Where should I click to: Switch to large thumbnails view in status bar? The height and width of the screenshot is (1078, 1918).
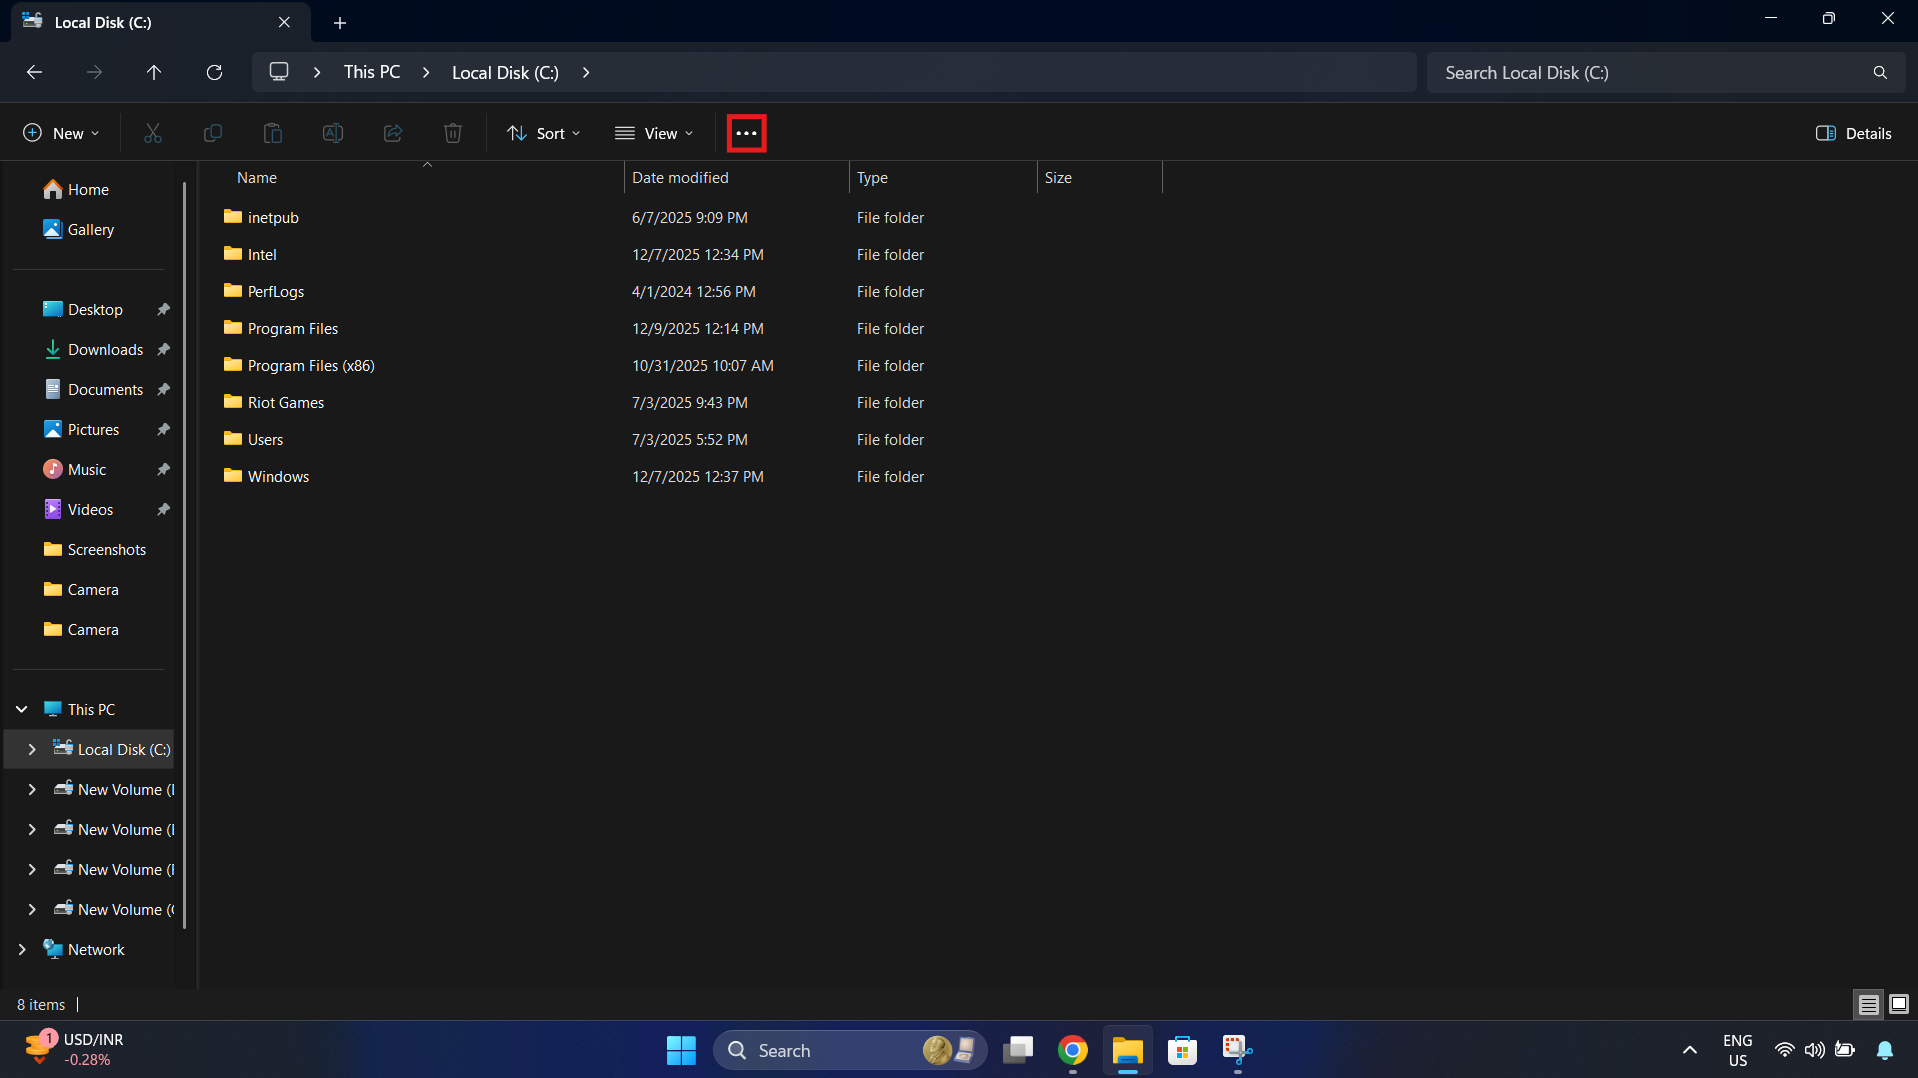tap(1899, 1004)
